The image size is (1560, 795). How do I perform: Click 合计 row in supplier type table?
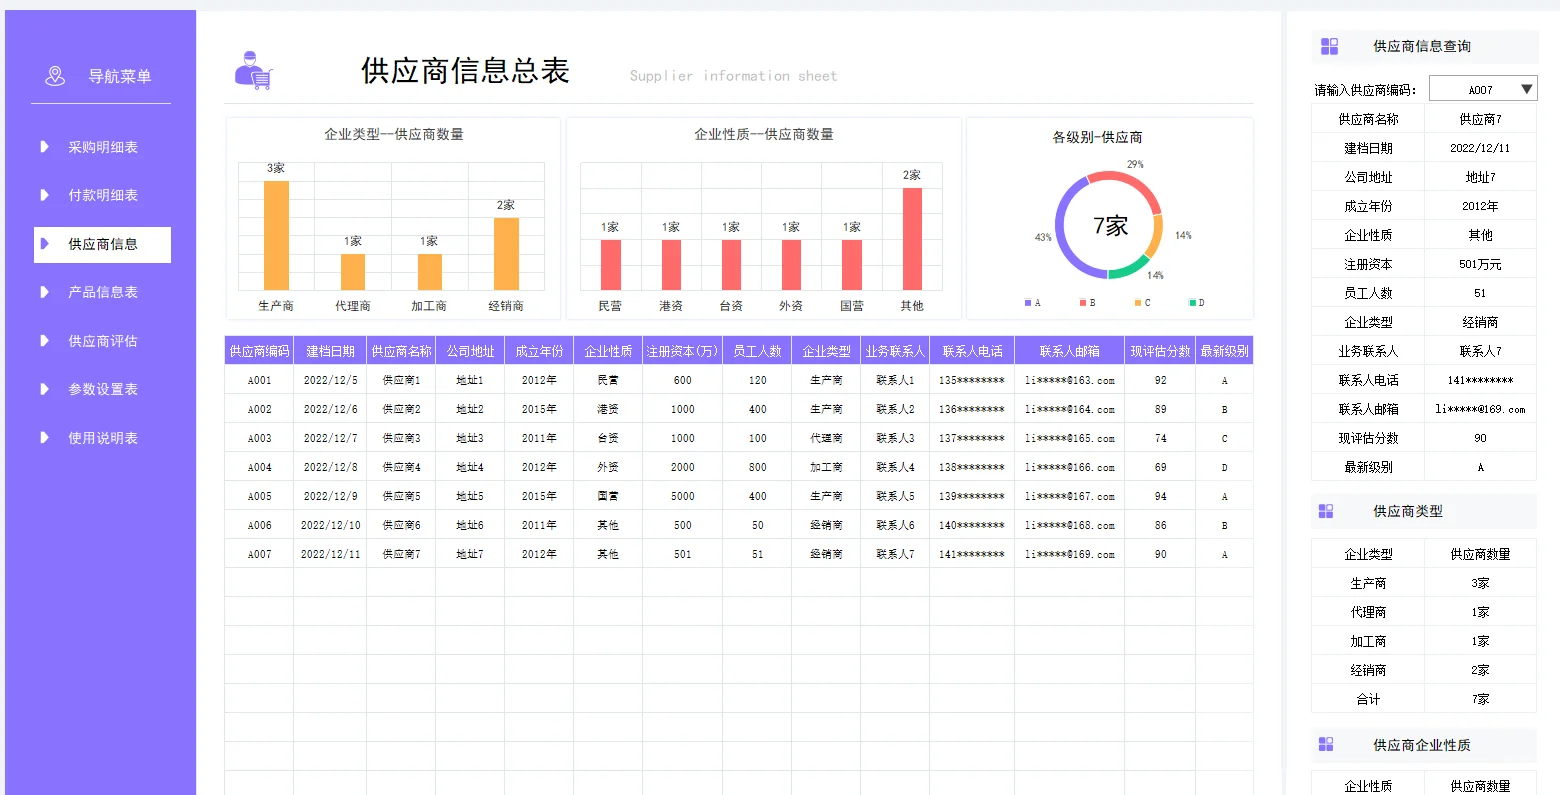(x=1423, y=699)
